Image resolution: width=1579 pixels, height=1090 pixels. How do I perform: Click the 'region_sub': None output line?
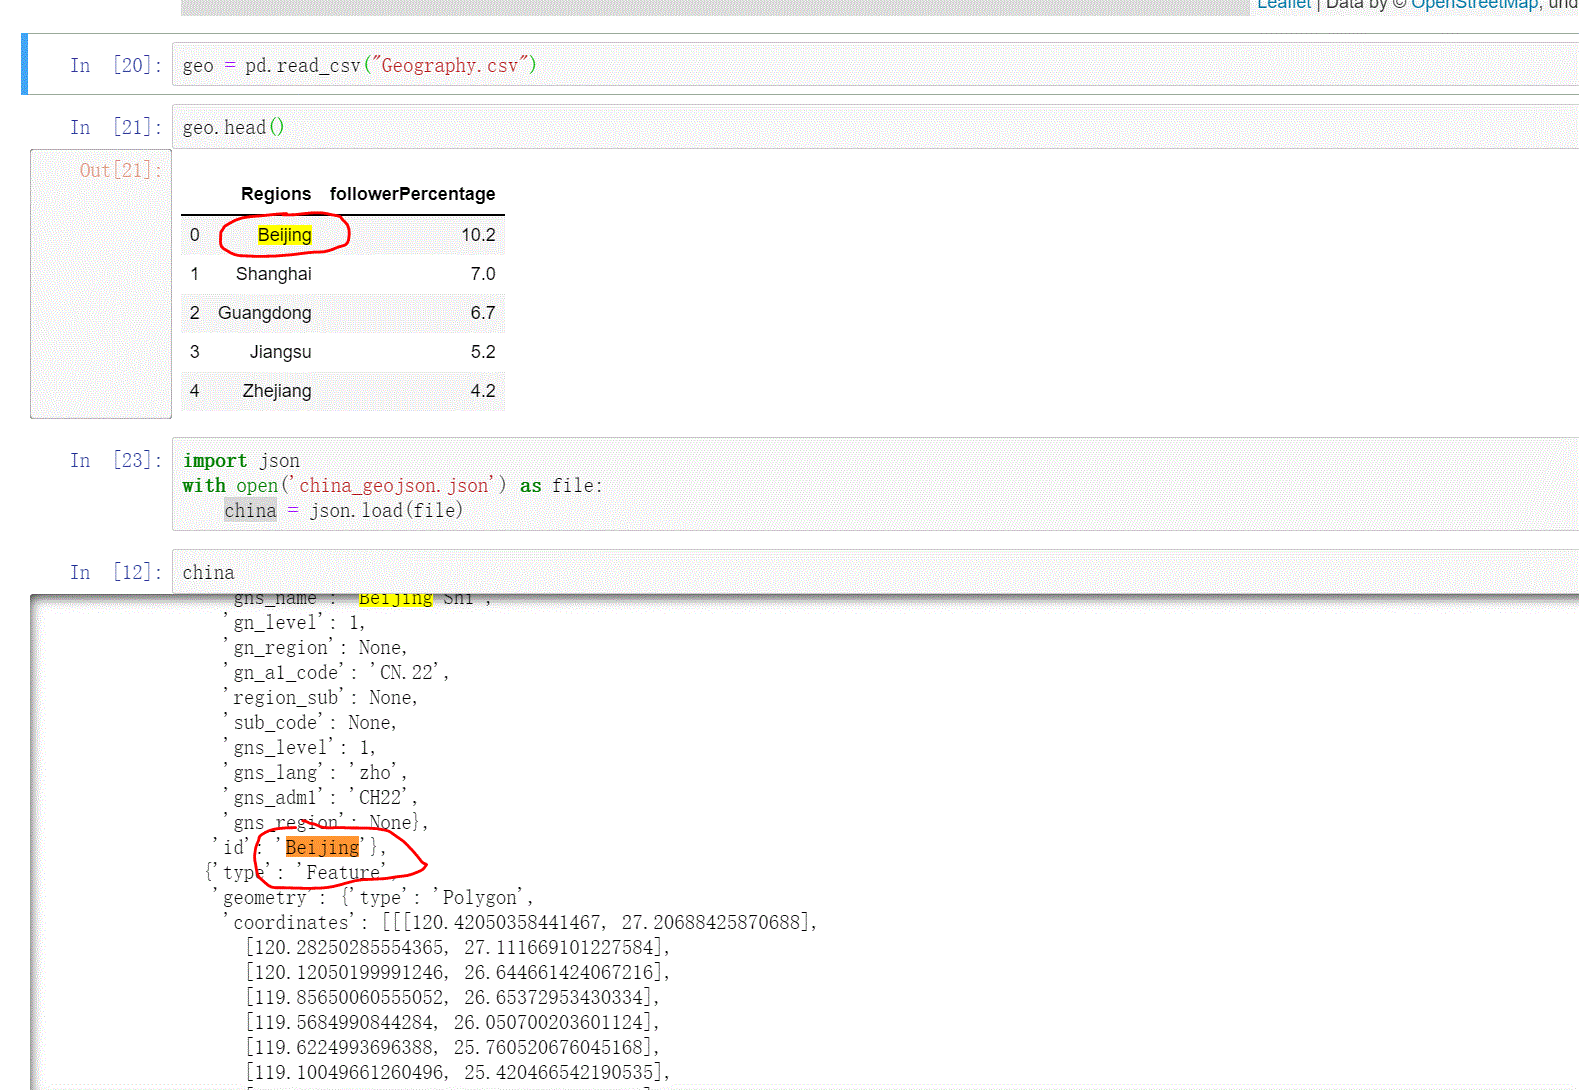coord(320,697)
